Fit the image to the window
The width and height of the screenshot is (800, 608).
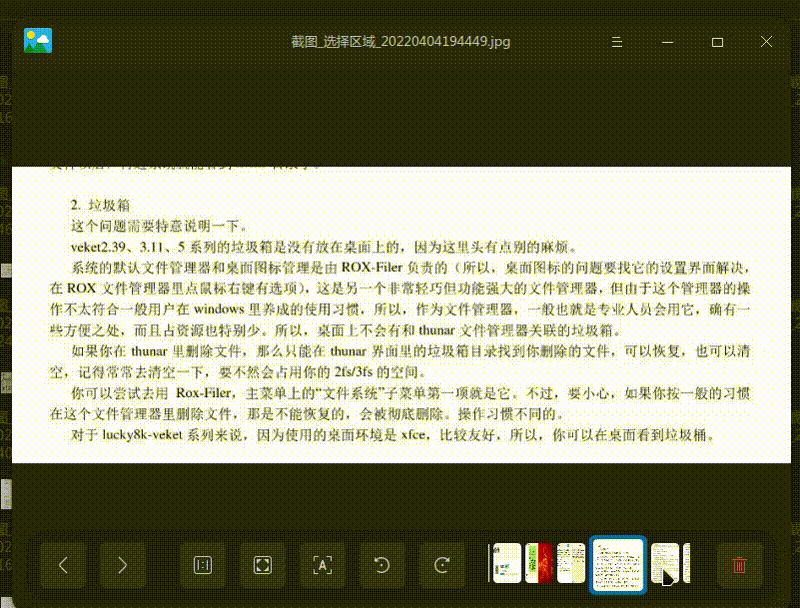pos(262,565)
